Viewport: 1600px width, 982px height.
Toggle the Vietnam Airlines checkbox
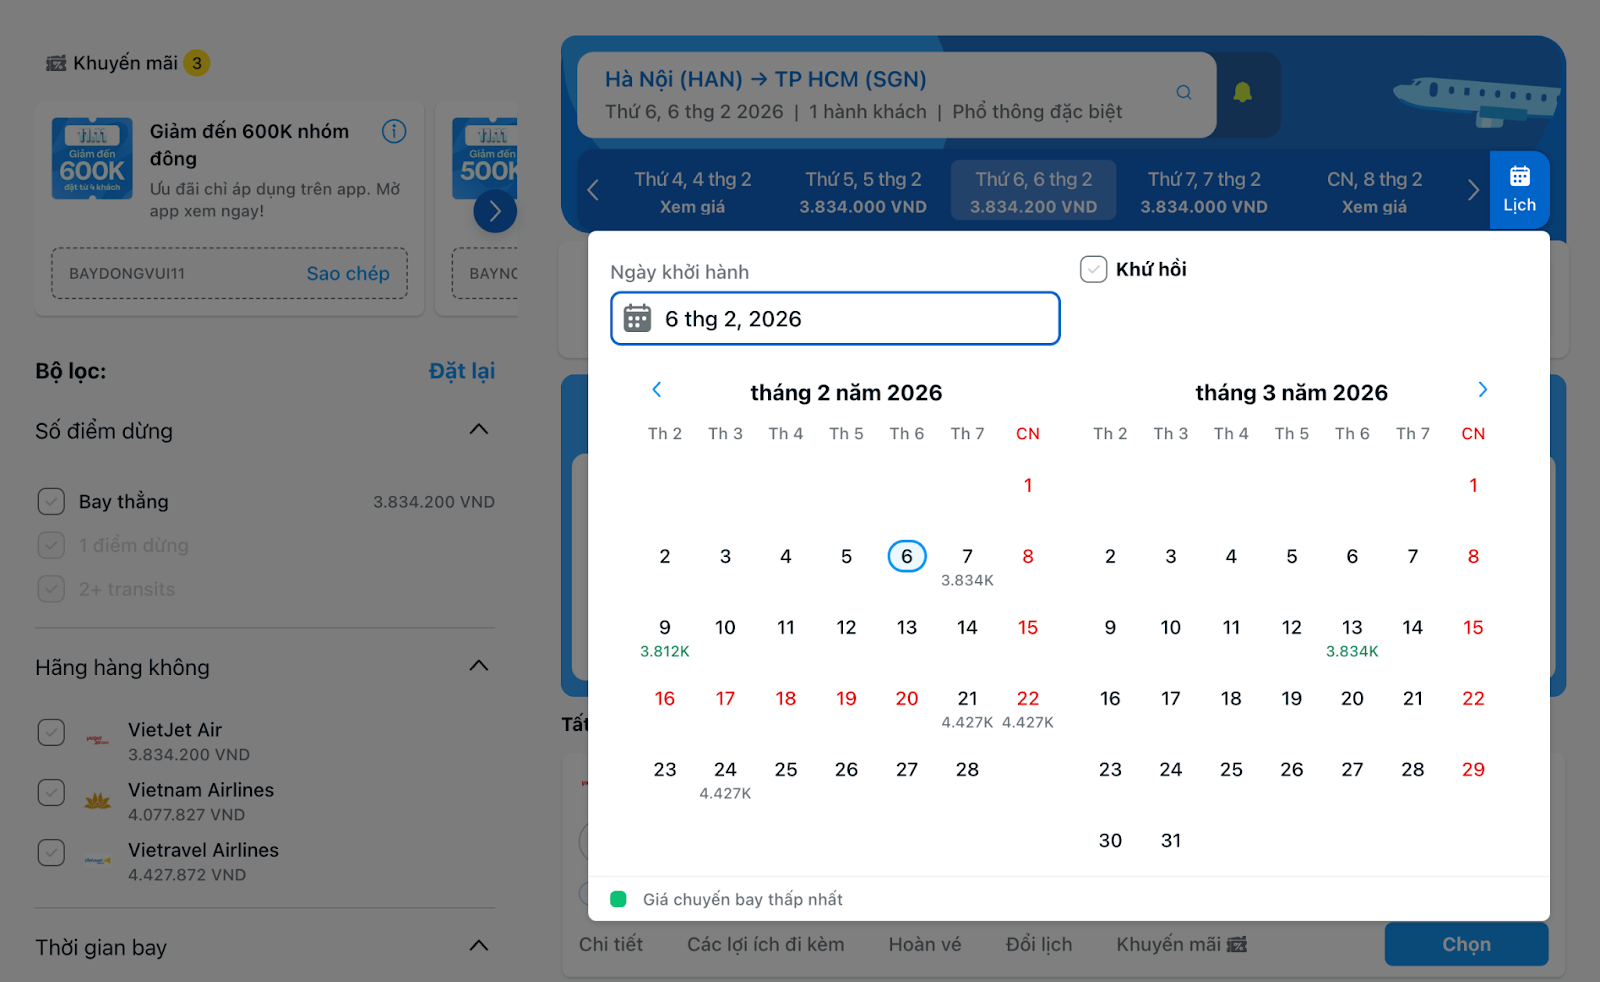click(51, 793)
